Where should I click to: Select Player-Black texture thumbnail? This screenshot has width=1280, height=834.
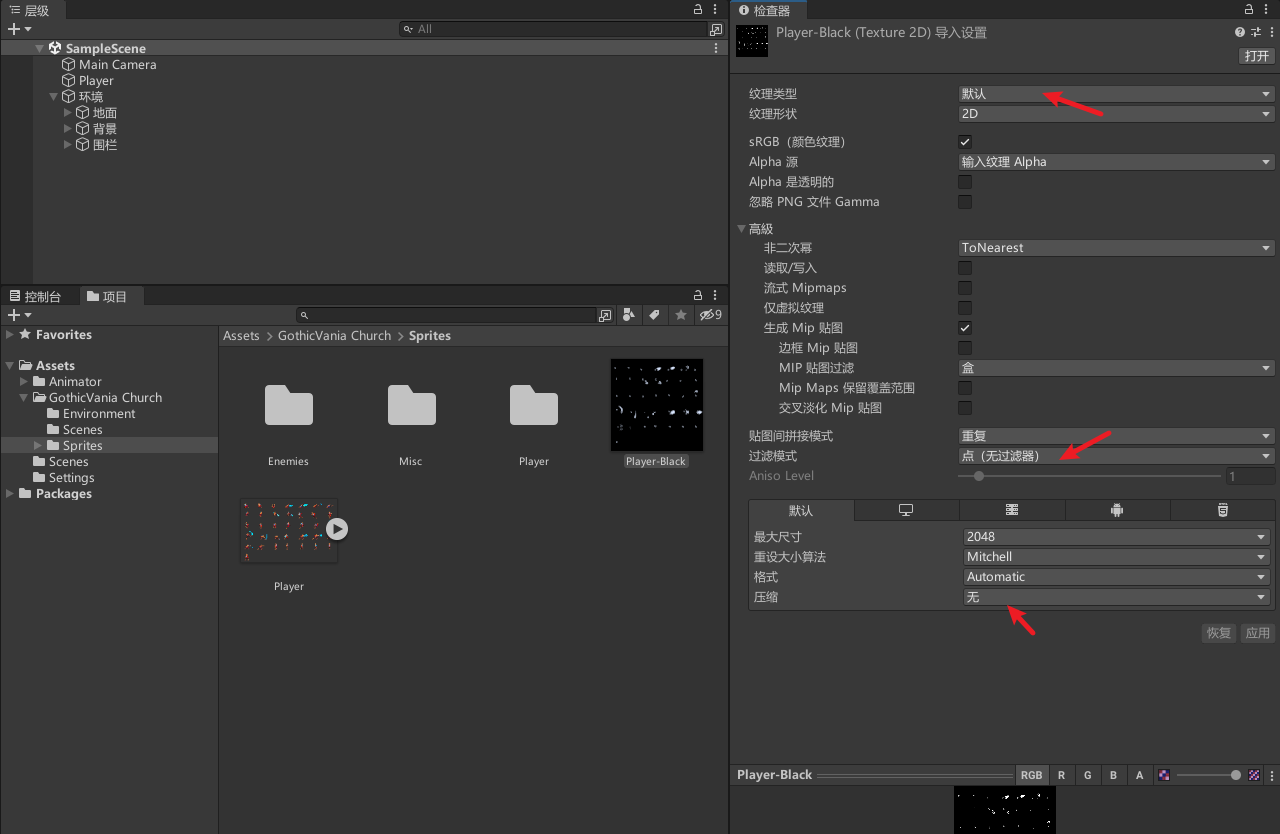[656, 405]
